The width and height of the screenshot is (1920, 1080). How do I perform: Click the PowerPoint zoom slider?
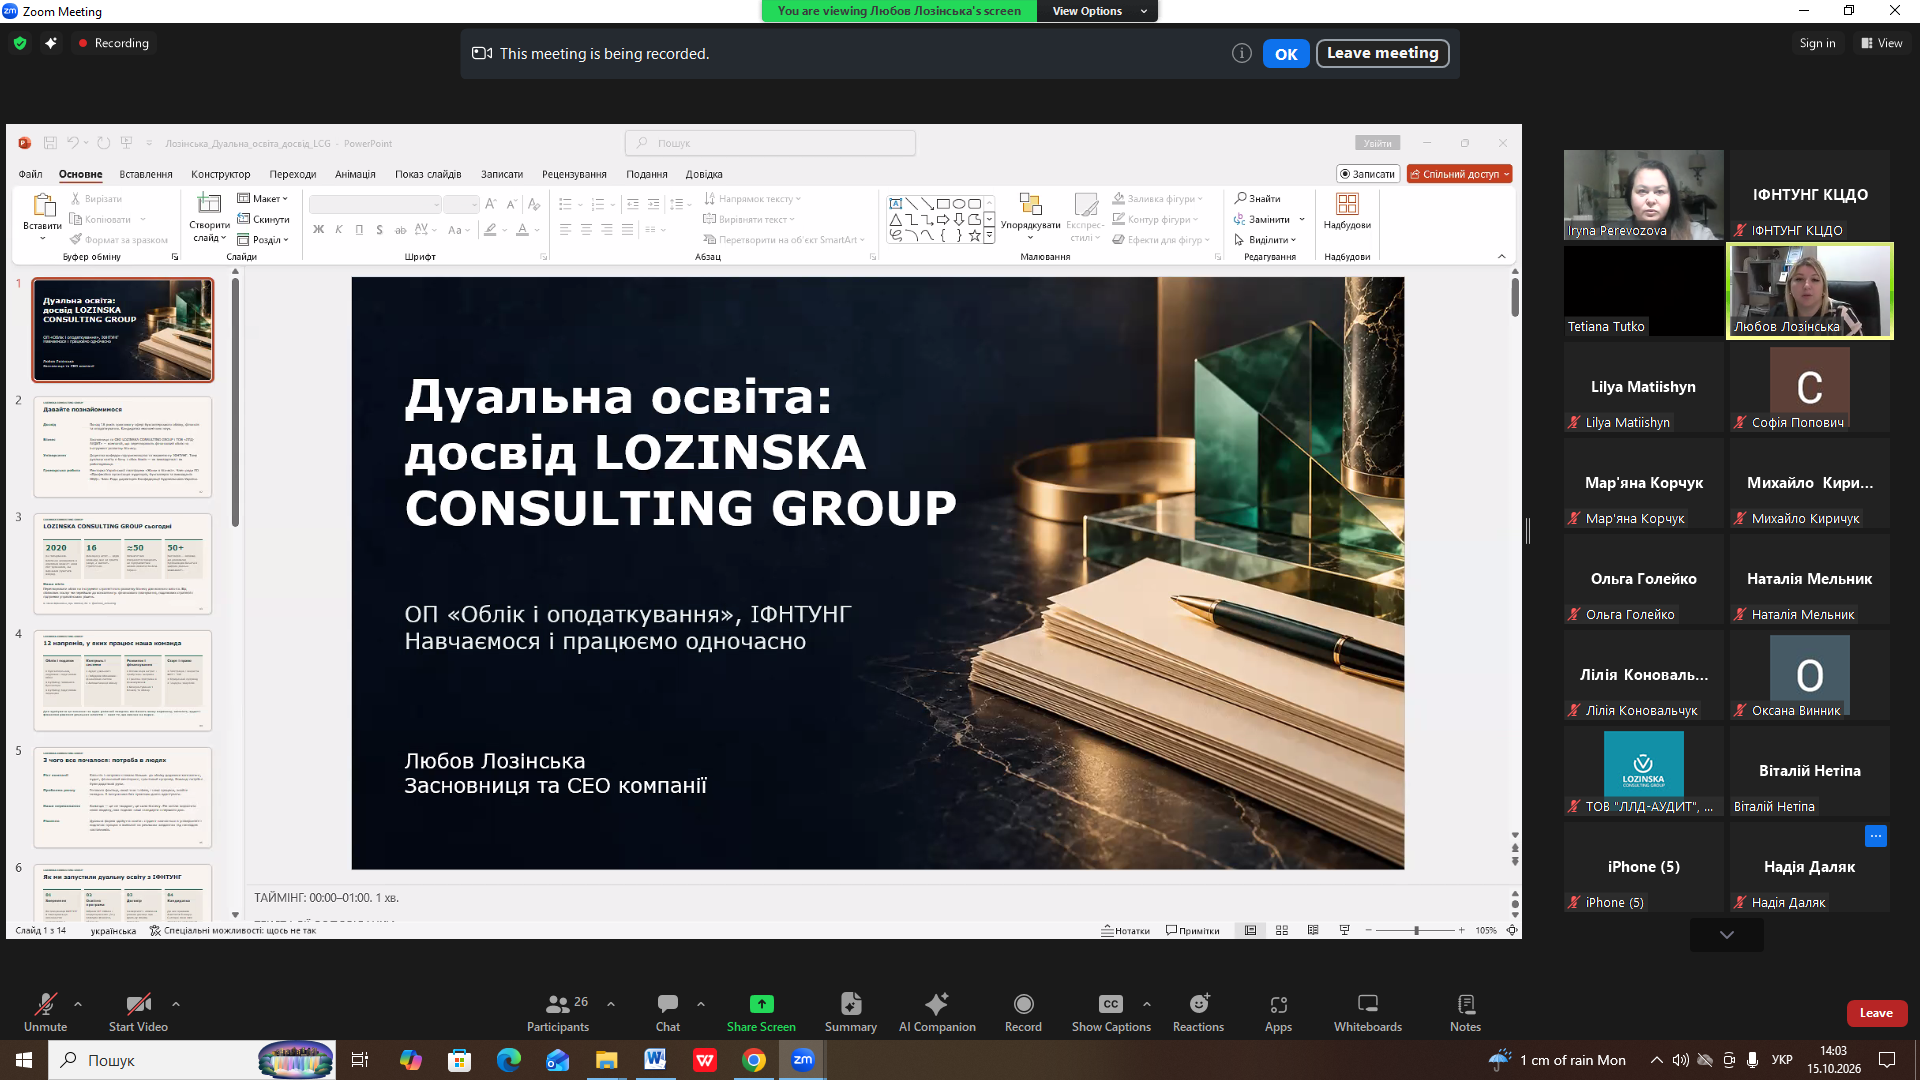(1416, 930)
